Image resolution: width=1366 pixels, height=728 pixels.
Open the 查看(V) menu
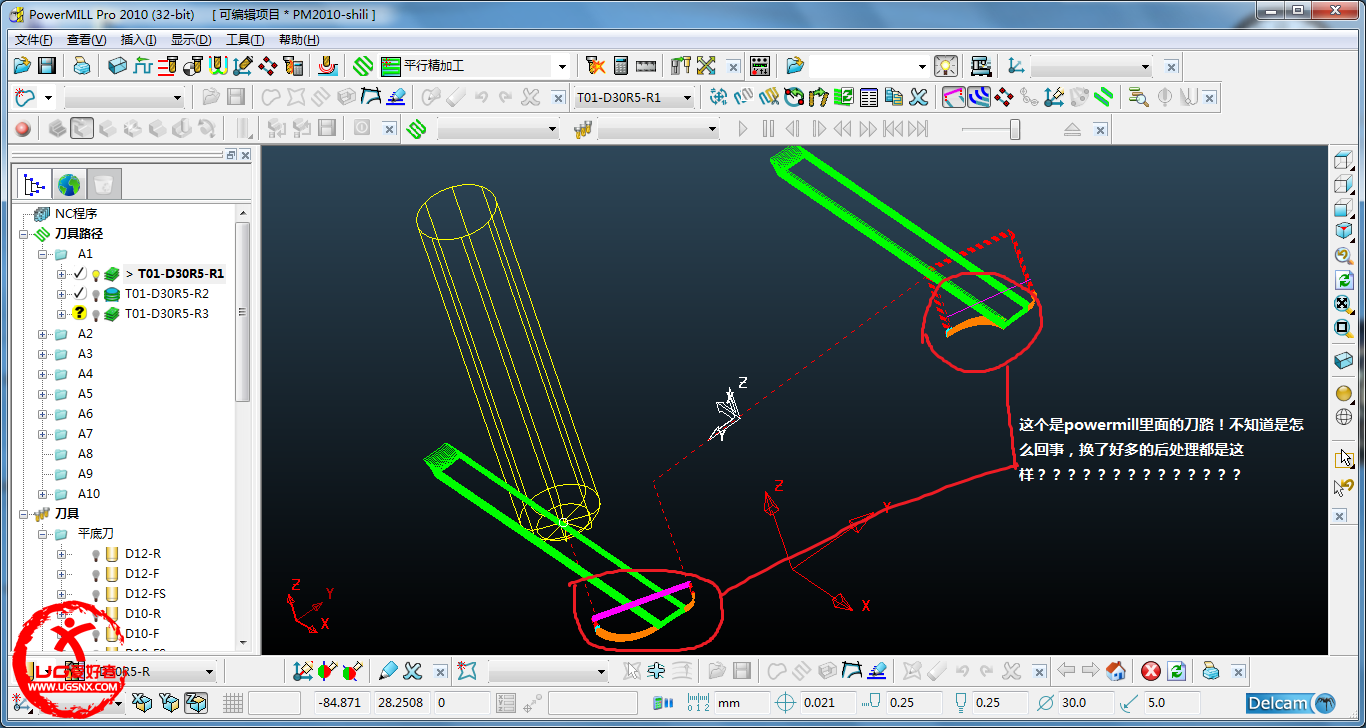pyautogui.click(x=86, y=40)
